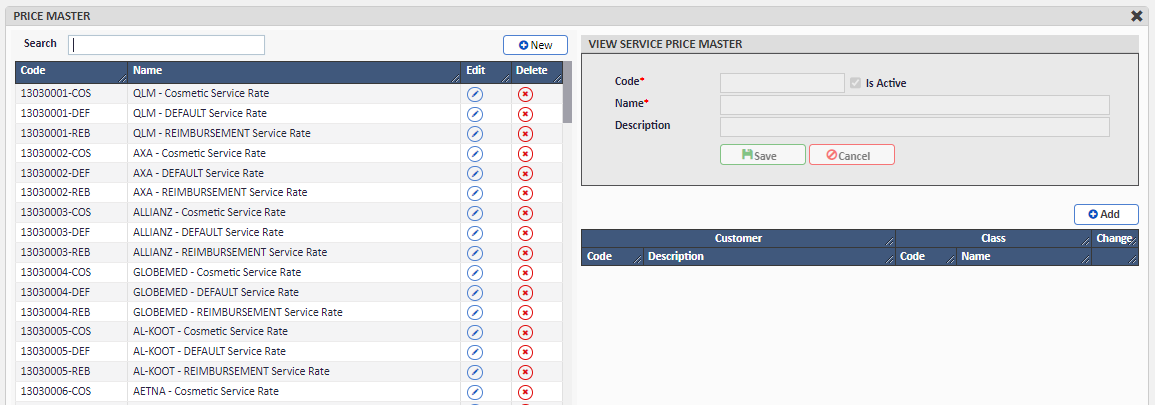Edit AXA - Cosmetic Service Rate
The height and width of the screenshot is (405, 1155).
point(475,154)
